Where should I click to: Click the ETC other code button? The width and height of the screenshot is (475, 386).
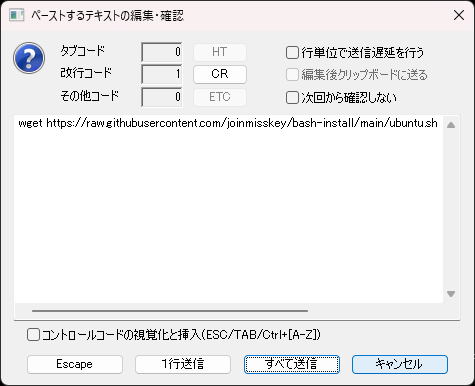220,97
